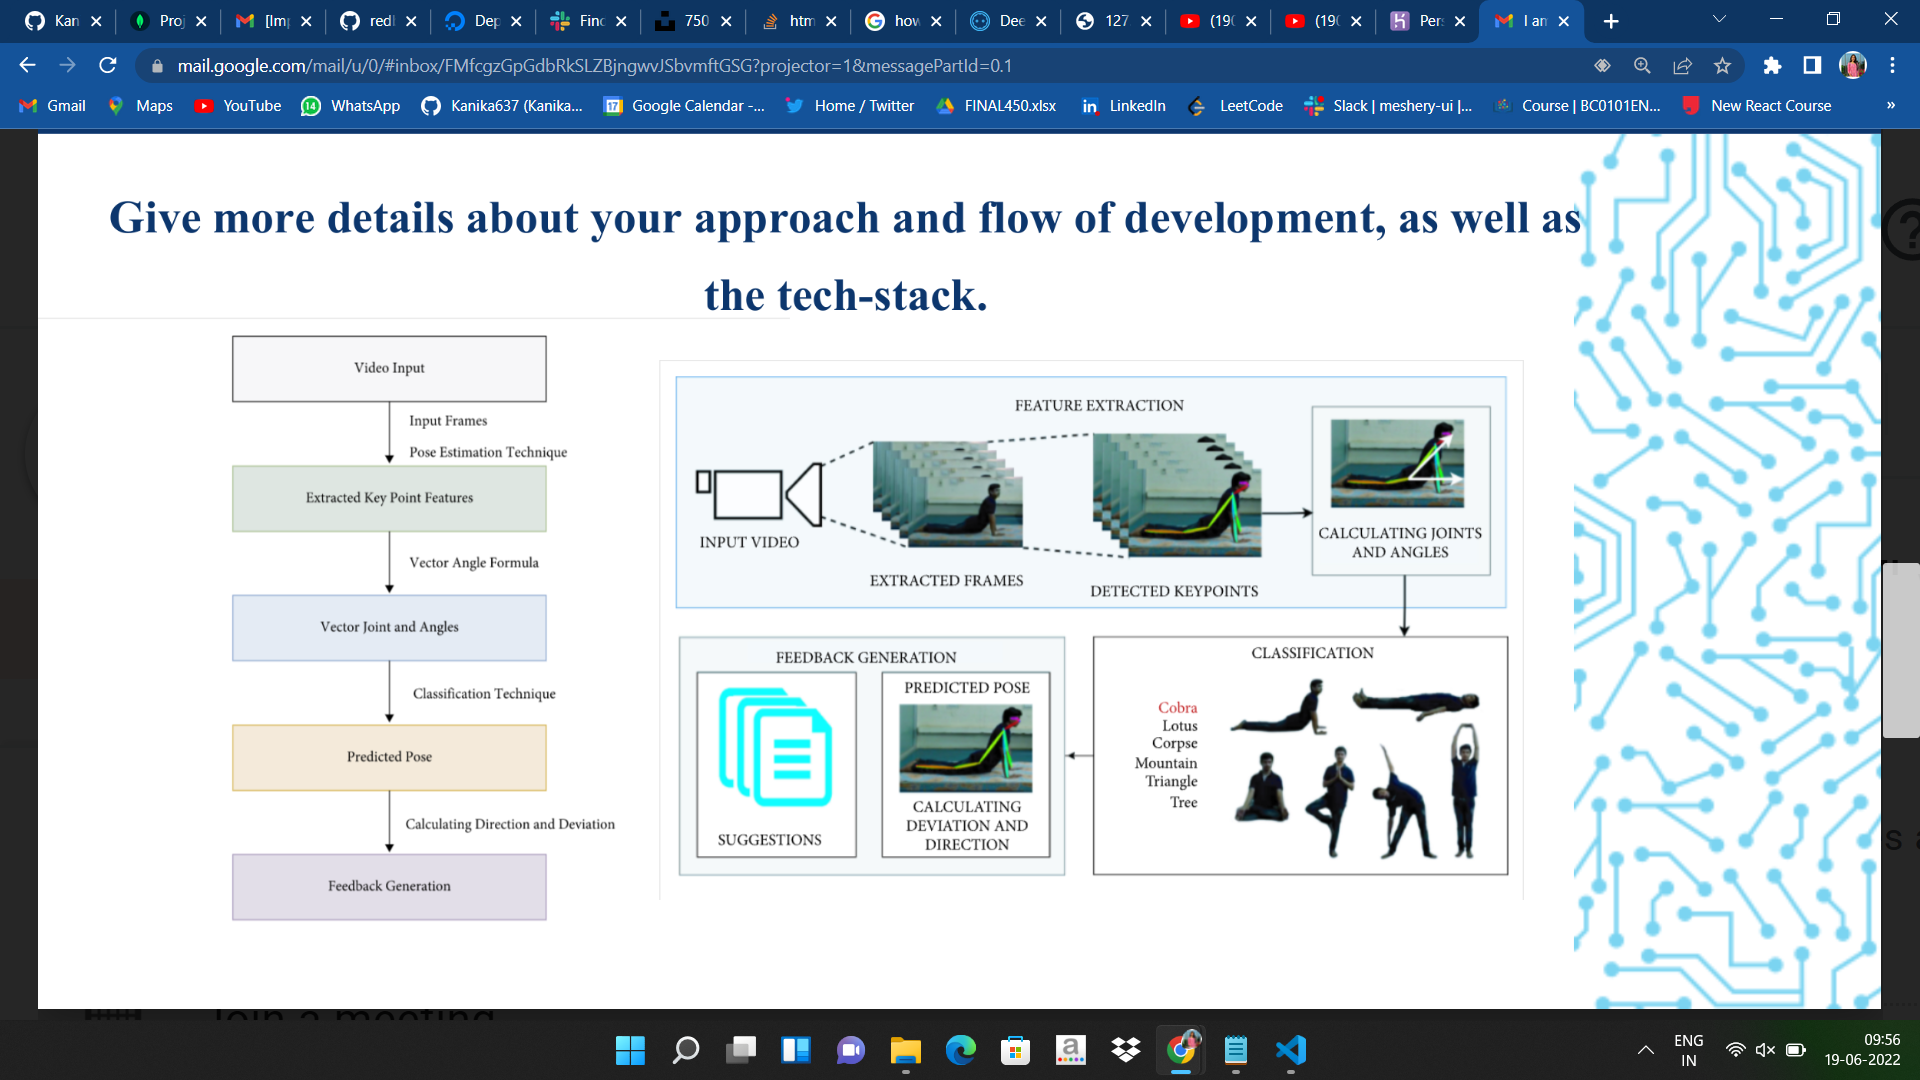
Task: Switch to the YouTube tab
Action: (1218, 21)
